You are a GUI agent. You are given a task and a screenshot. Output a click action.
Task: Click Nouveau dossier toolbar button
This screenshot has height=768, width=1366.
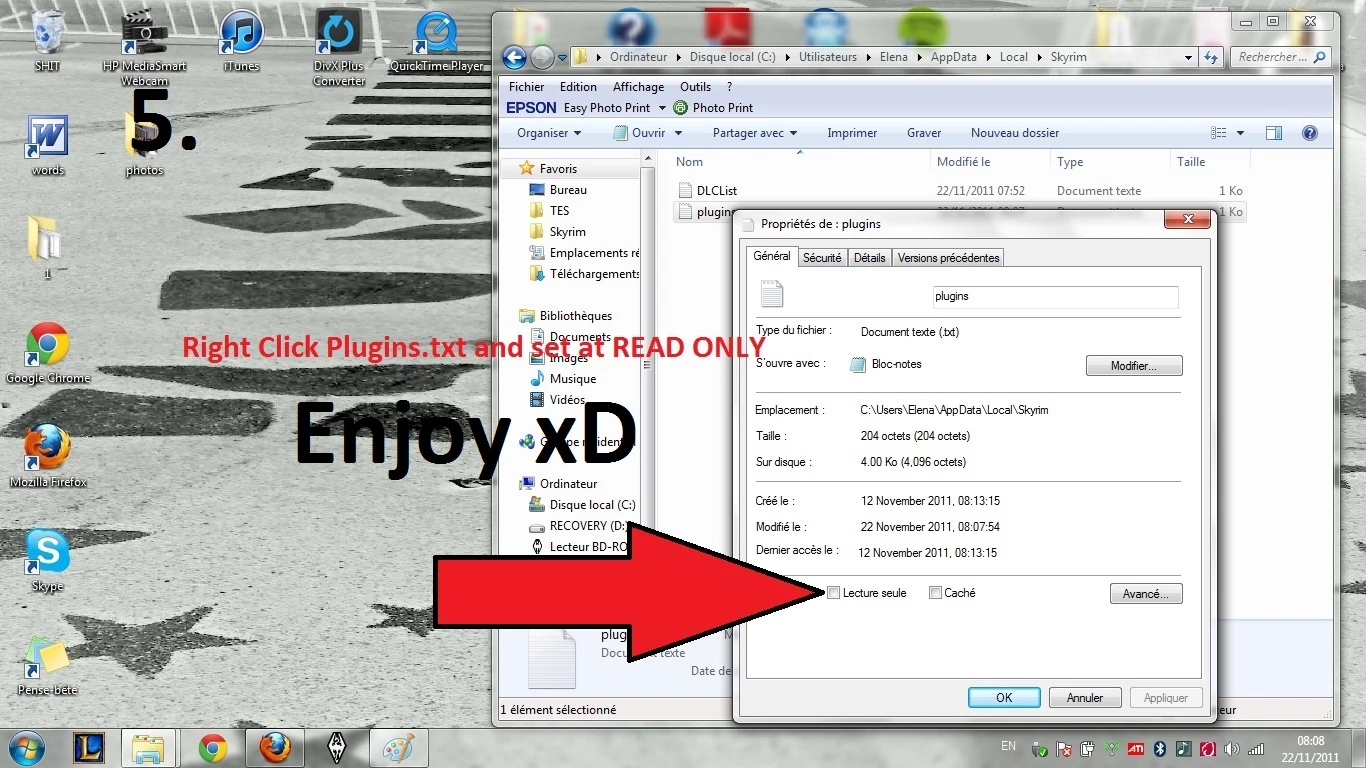[x=1015, y=133]
